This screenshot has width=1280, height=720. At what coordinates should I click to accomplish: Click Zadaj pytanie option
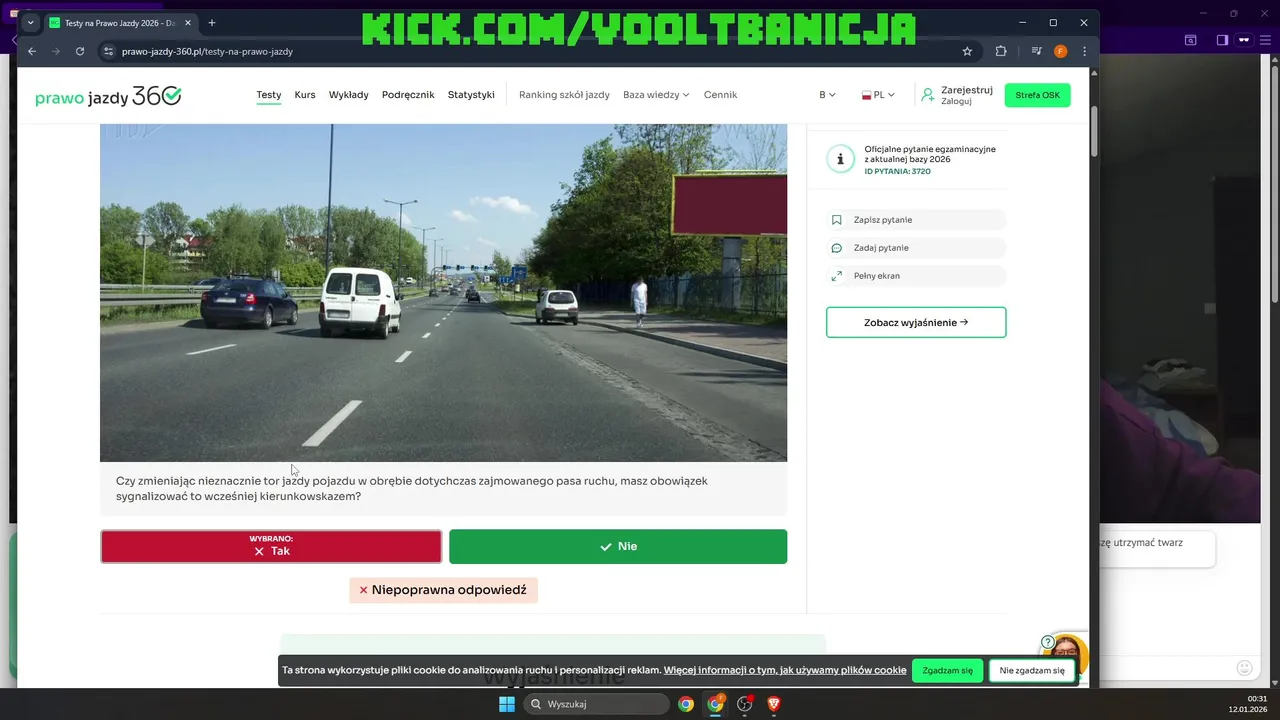pyautogui.click(x=916, y=248)
